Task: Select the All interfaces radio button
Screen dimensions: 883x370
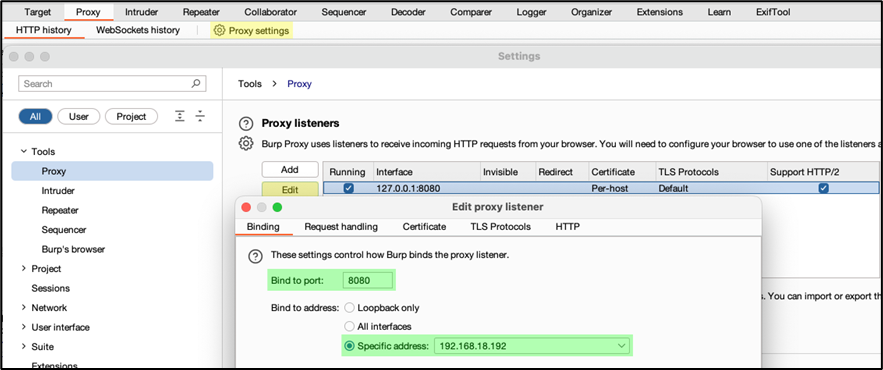Action: [x=349, y=326]
